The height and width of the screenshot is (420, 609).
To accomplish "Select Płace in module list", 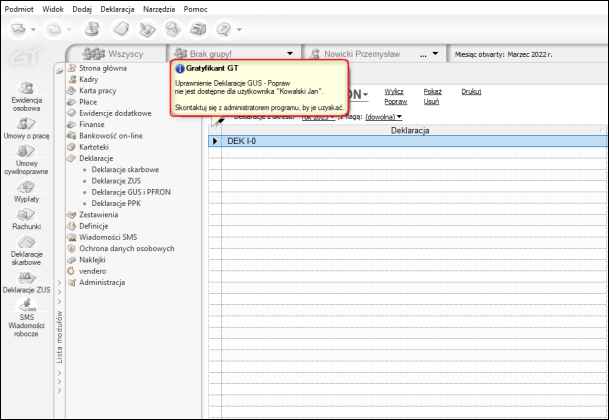I will pyautogui.click(x=83, y=102).
